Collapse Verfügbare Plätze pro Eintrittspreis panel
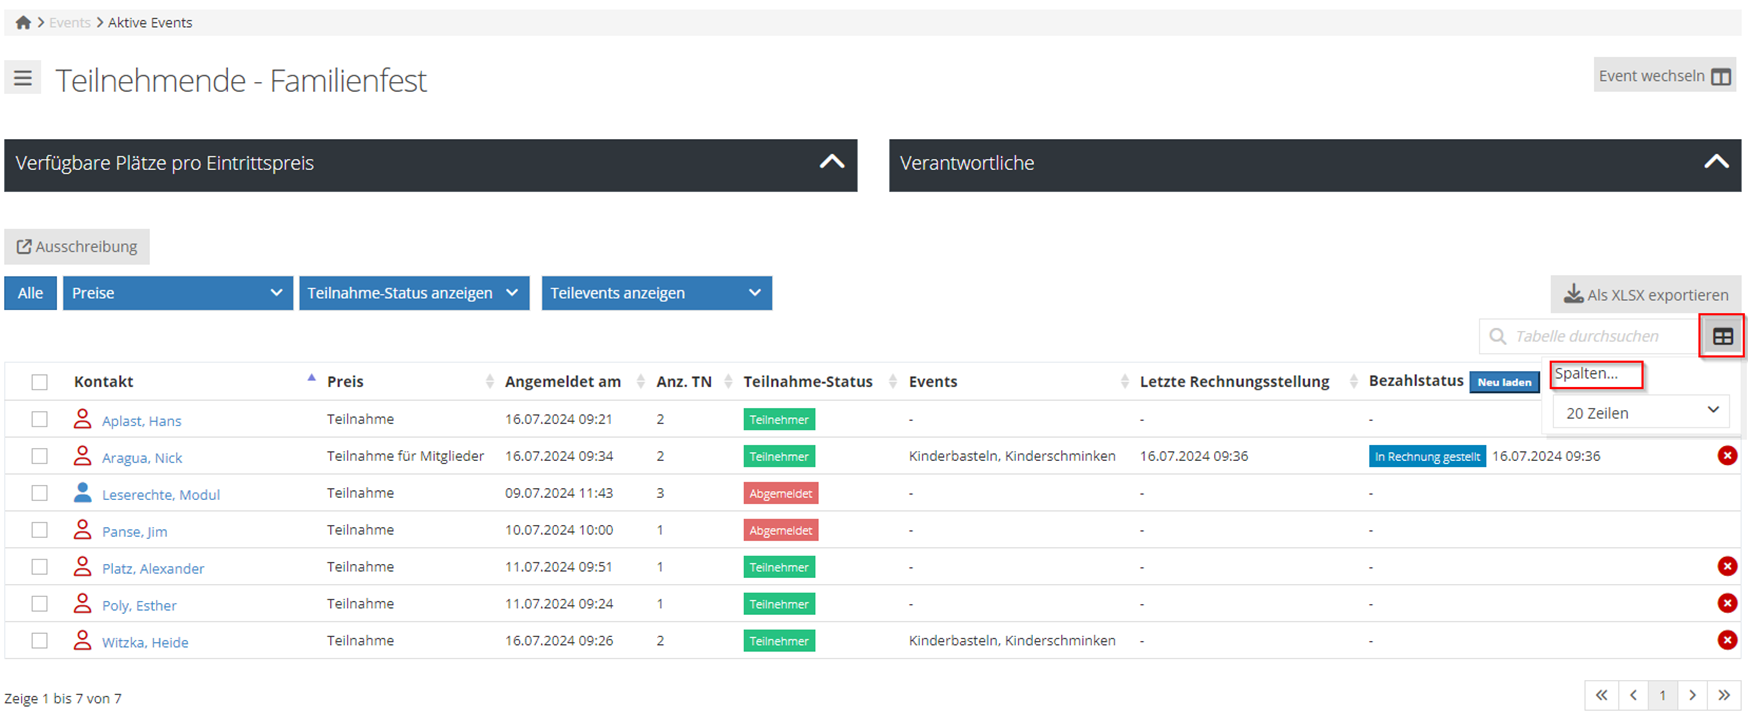This screenshot has width=1748, height=716. 831,163
